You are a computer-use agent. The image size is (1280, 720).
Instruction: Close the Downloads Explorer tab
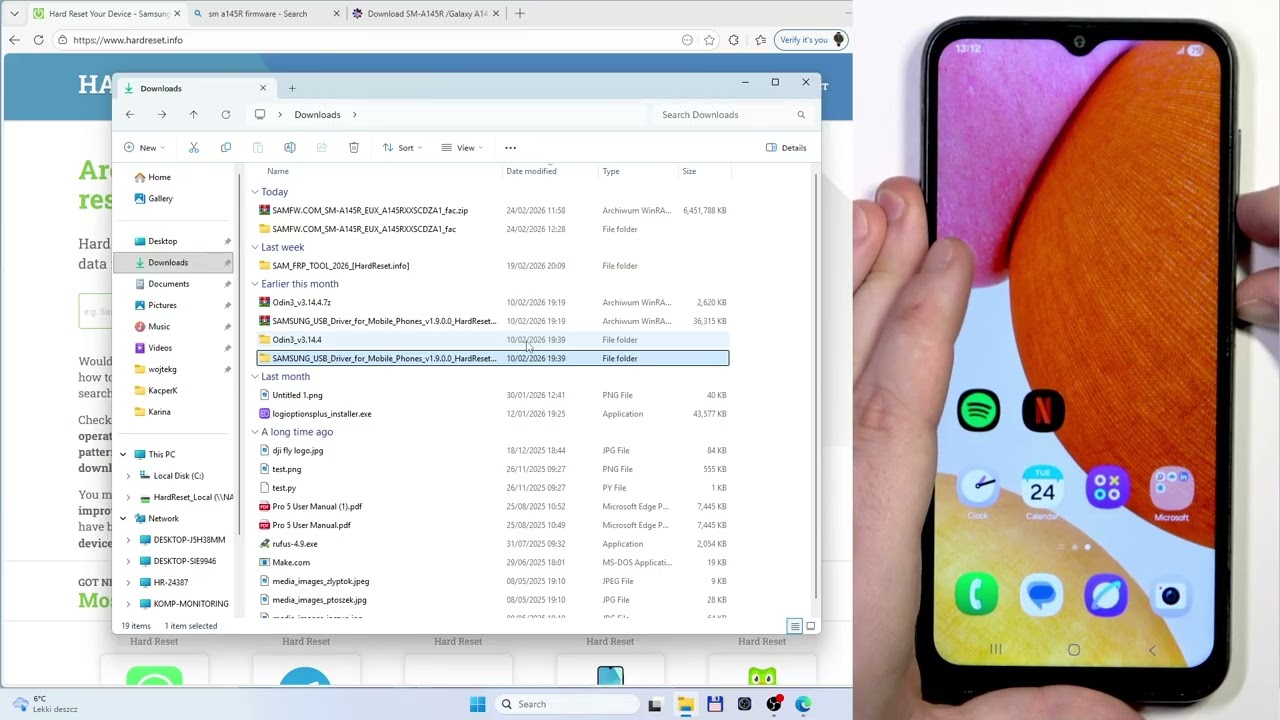click(x=263, y=88)
